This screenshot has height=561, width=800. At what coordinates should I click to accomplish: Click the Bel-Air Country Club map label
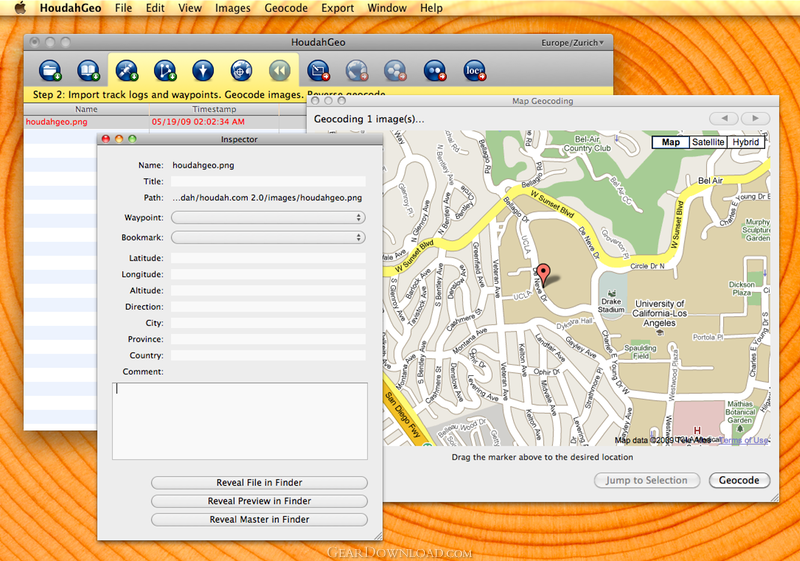point(587,144)
